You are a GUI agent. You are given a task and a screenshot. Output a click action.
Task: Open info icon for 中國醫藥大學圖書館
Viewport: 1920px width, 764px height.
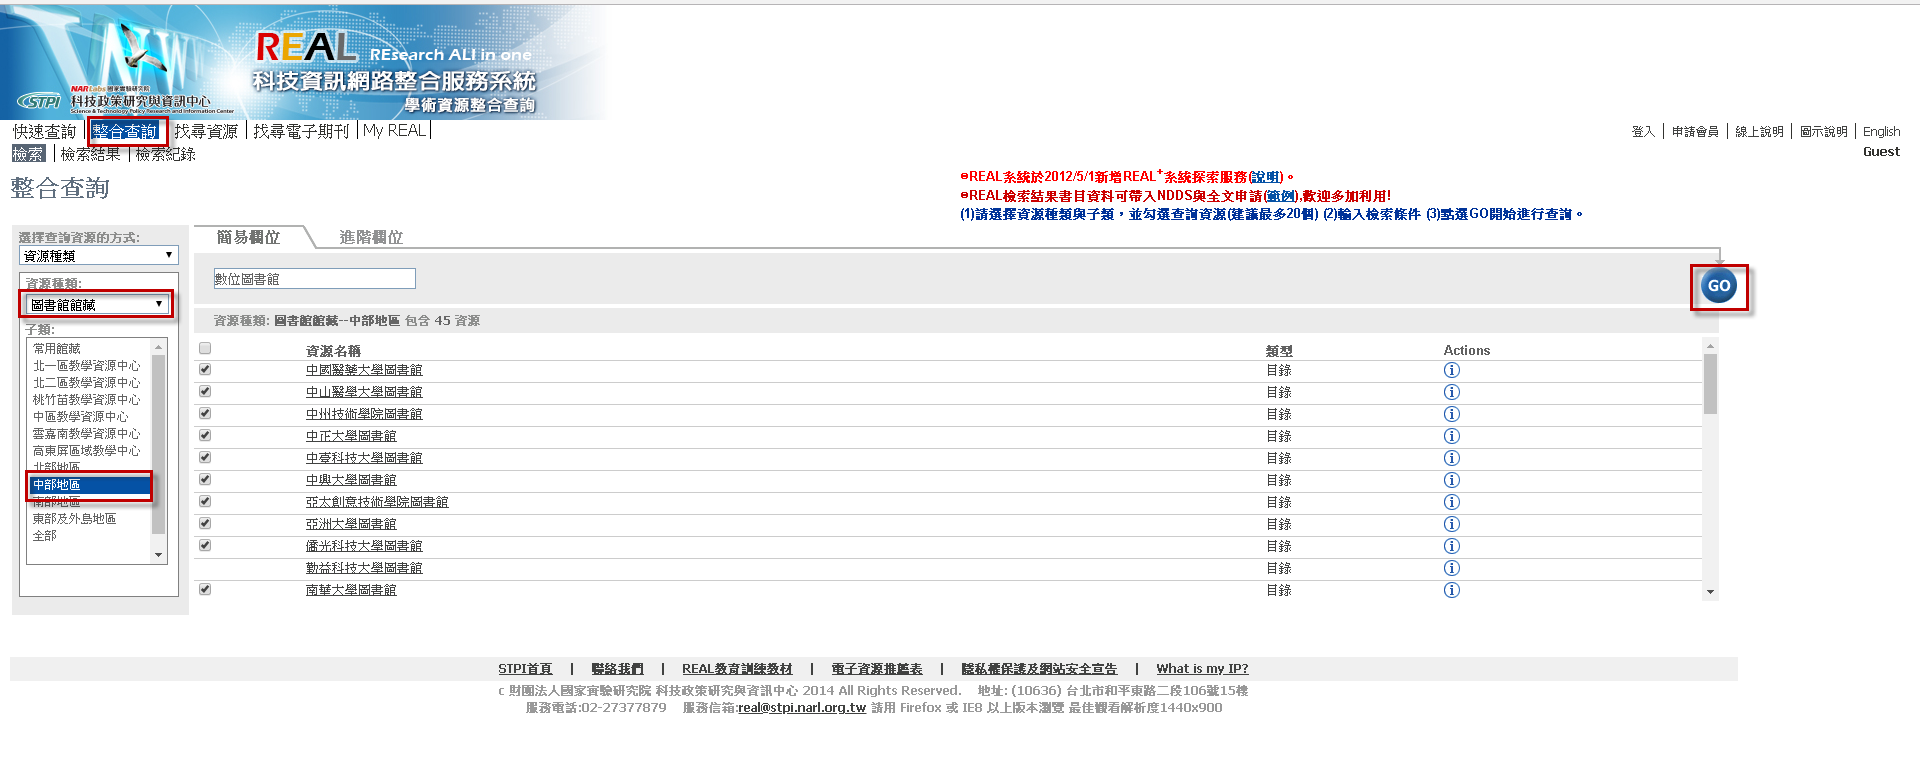click(x=1452, y=370)
